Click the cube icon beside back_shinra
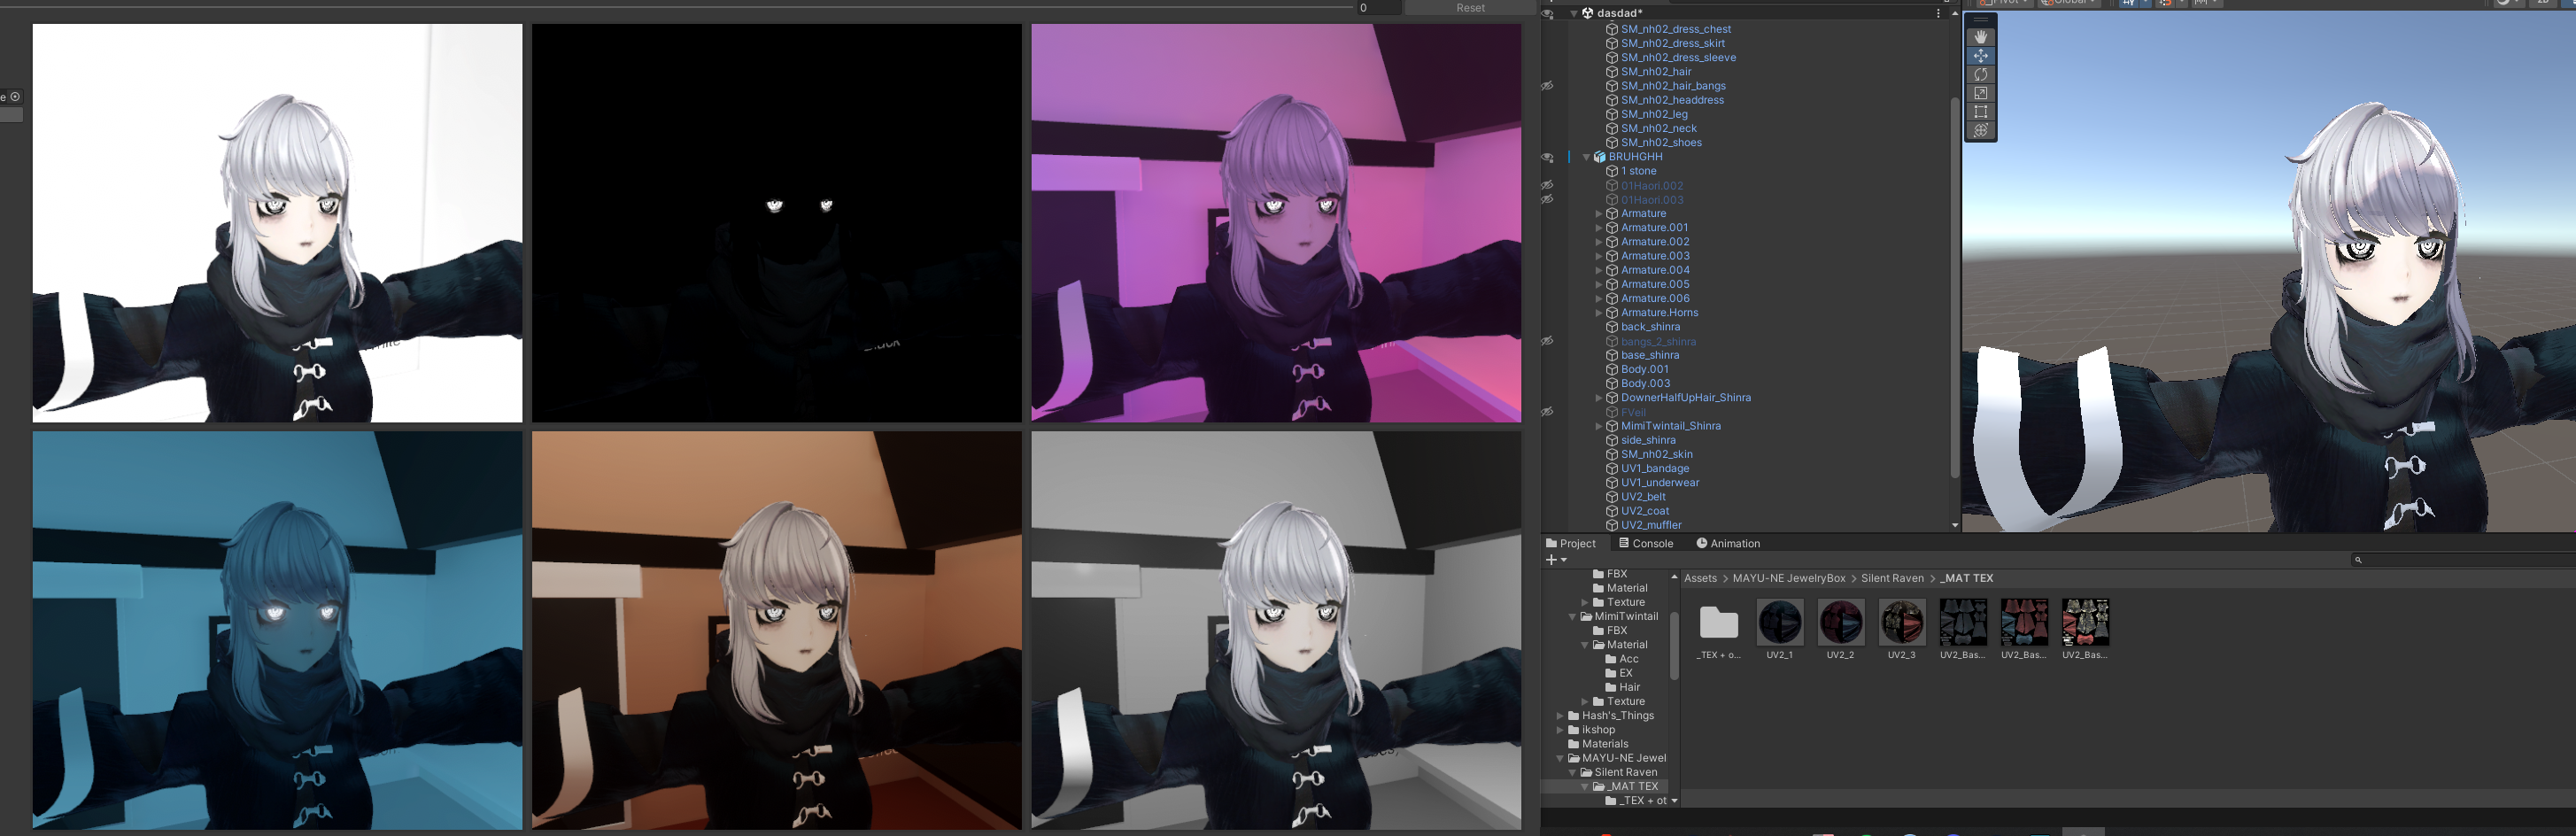 [1612, 327]
